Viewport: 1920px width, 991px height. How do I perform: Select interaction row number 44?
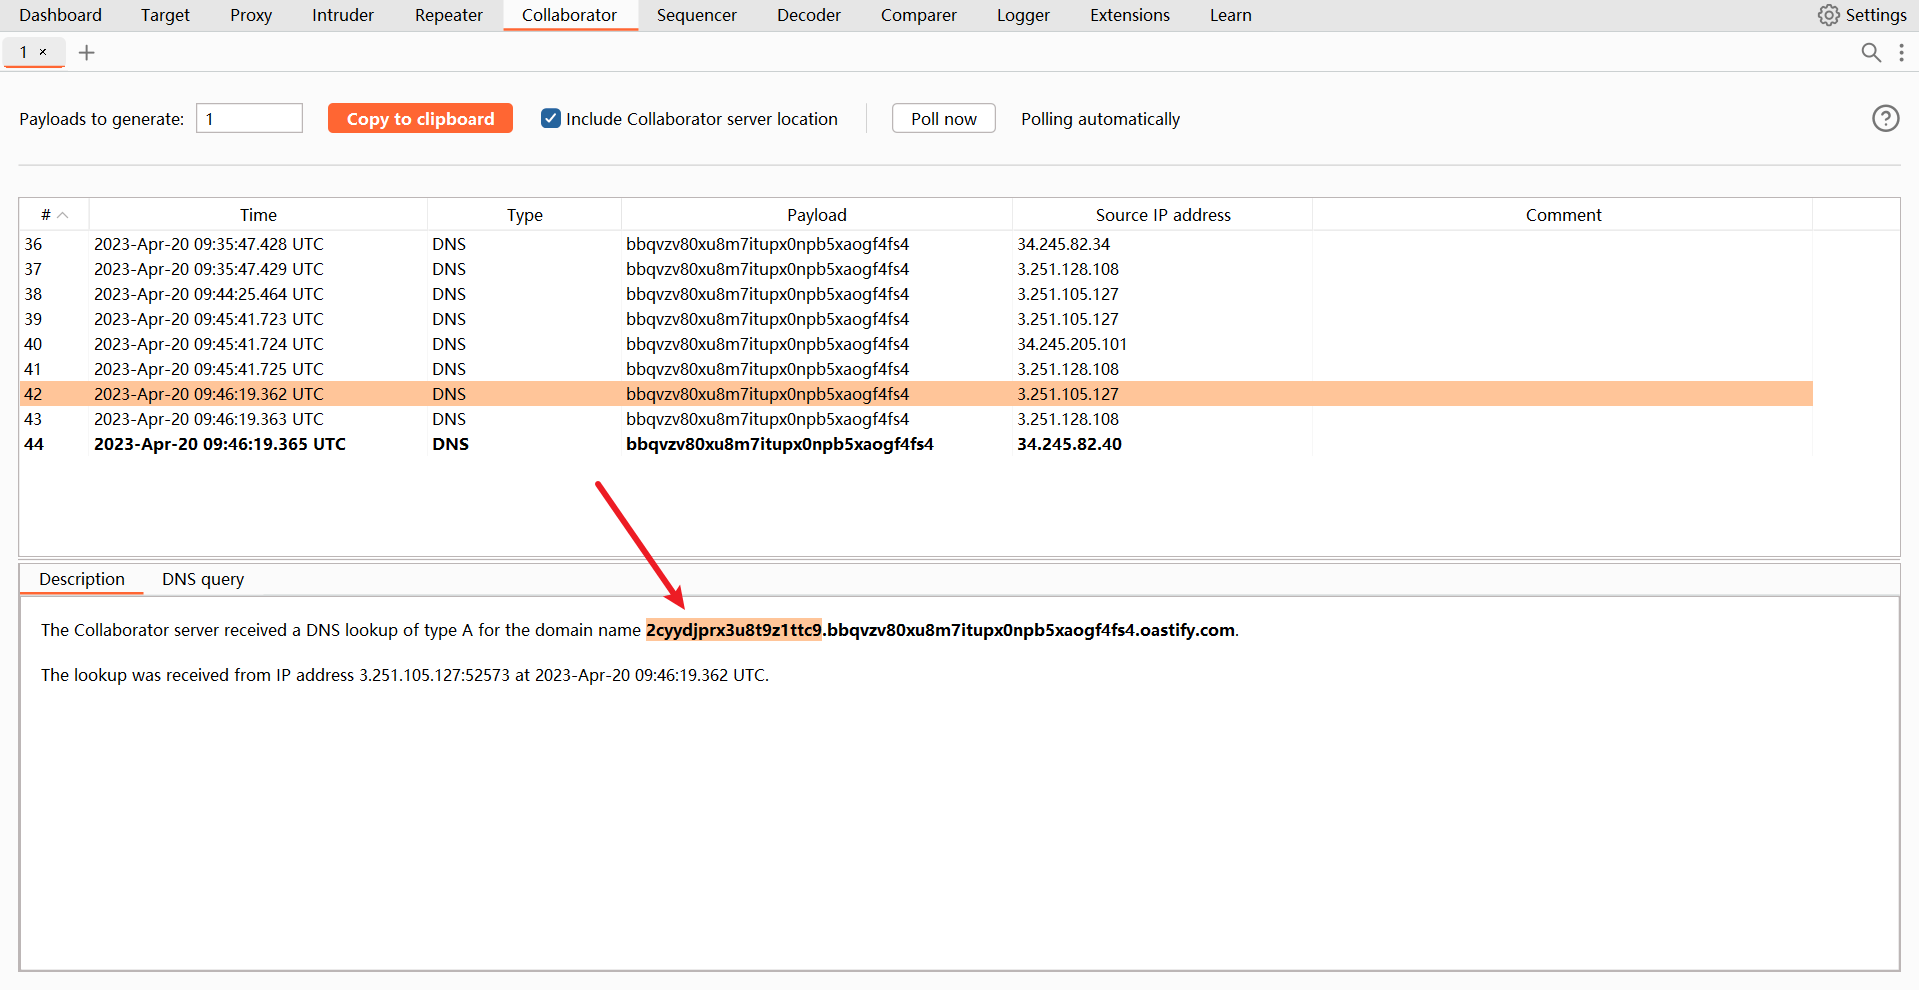point(500,444)
